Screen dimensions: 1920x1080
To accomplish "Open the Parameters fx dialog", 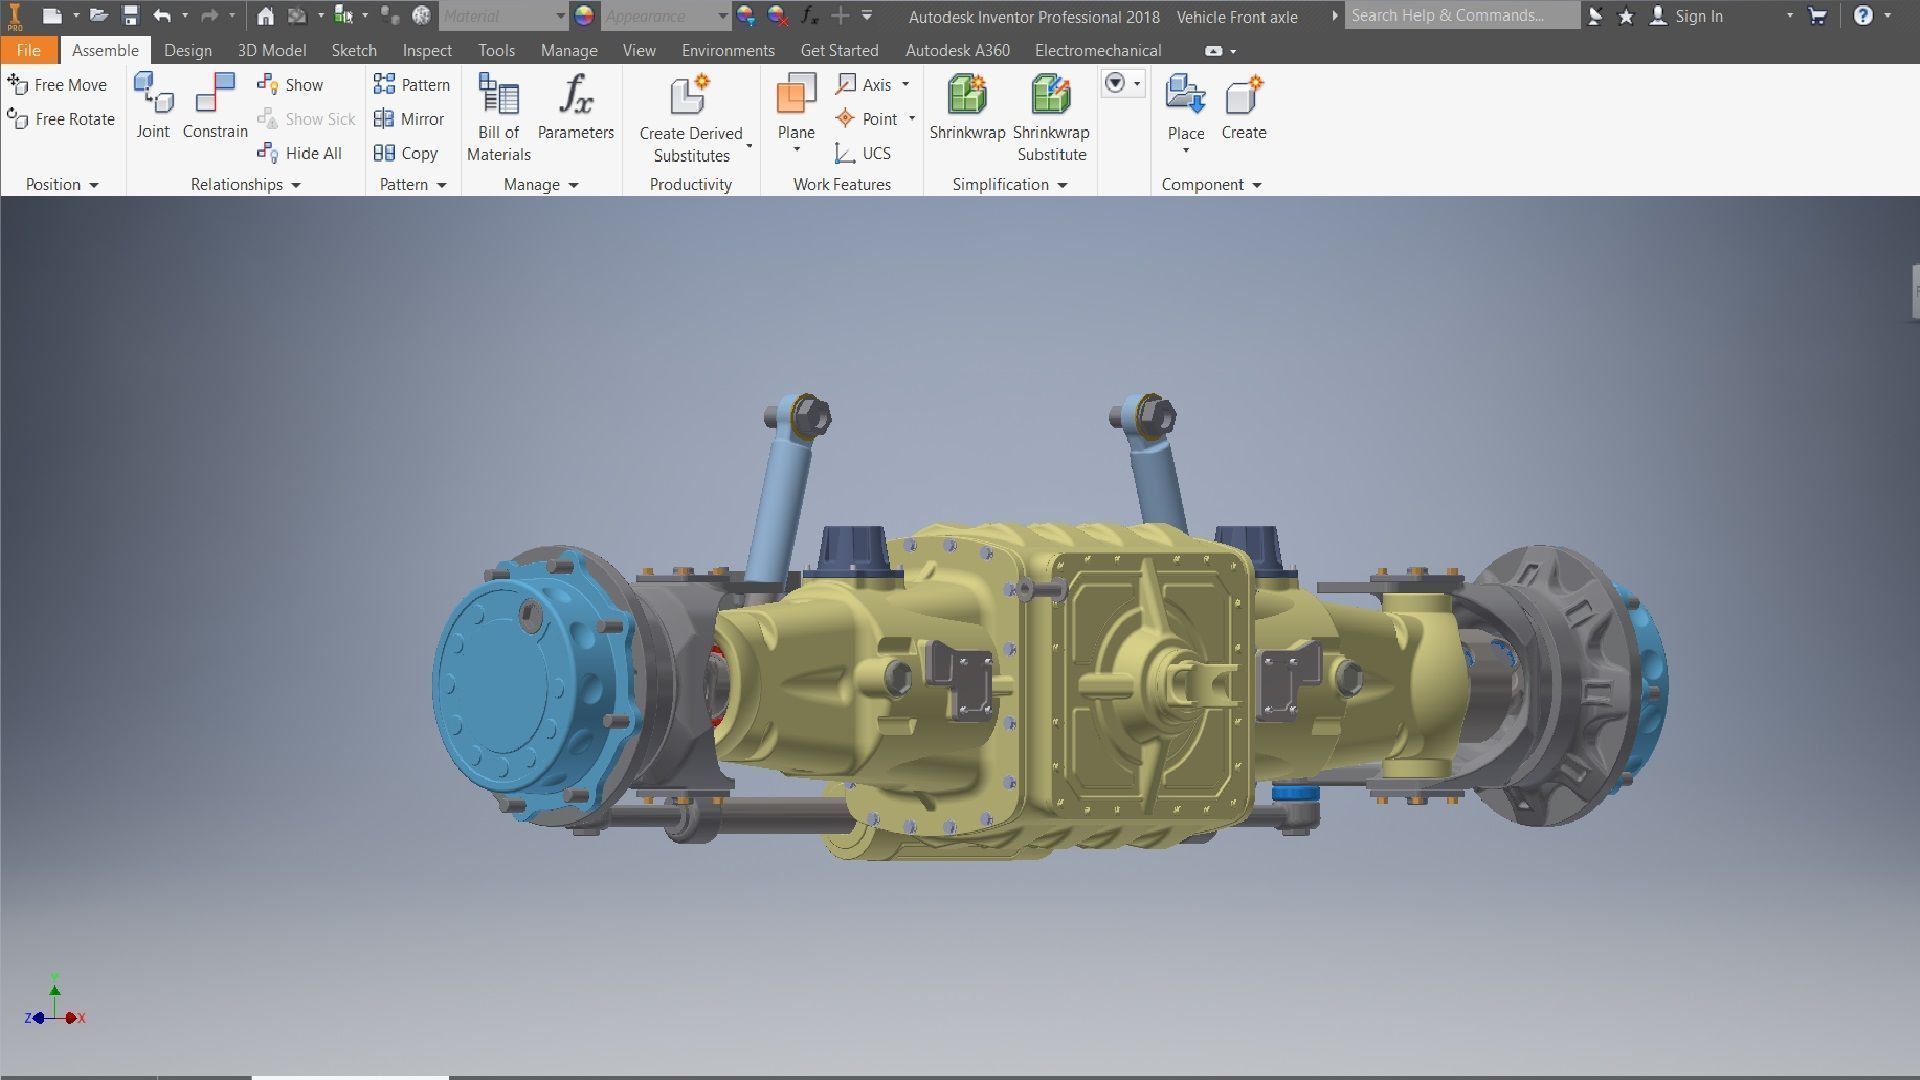I will (x=575, y=97).
